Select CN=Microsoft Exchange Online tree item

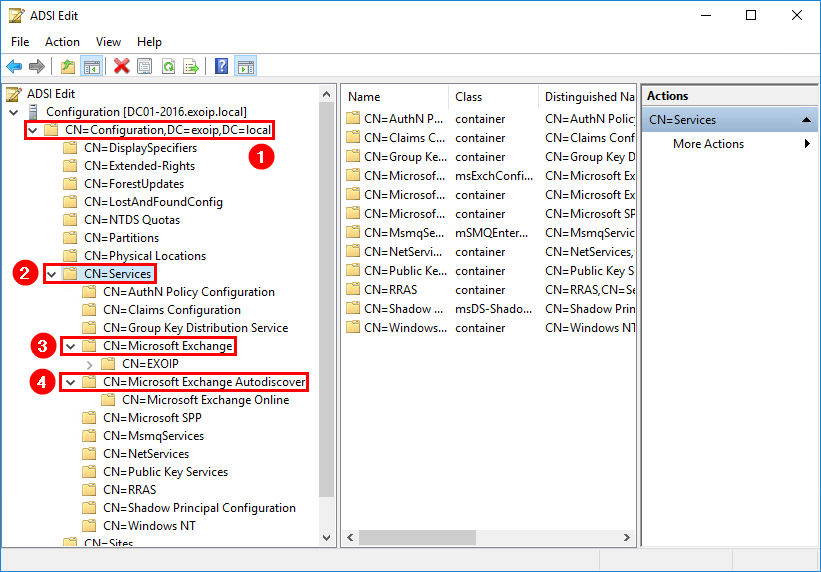[x=206, y=400]
